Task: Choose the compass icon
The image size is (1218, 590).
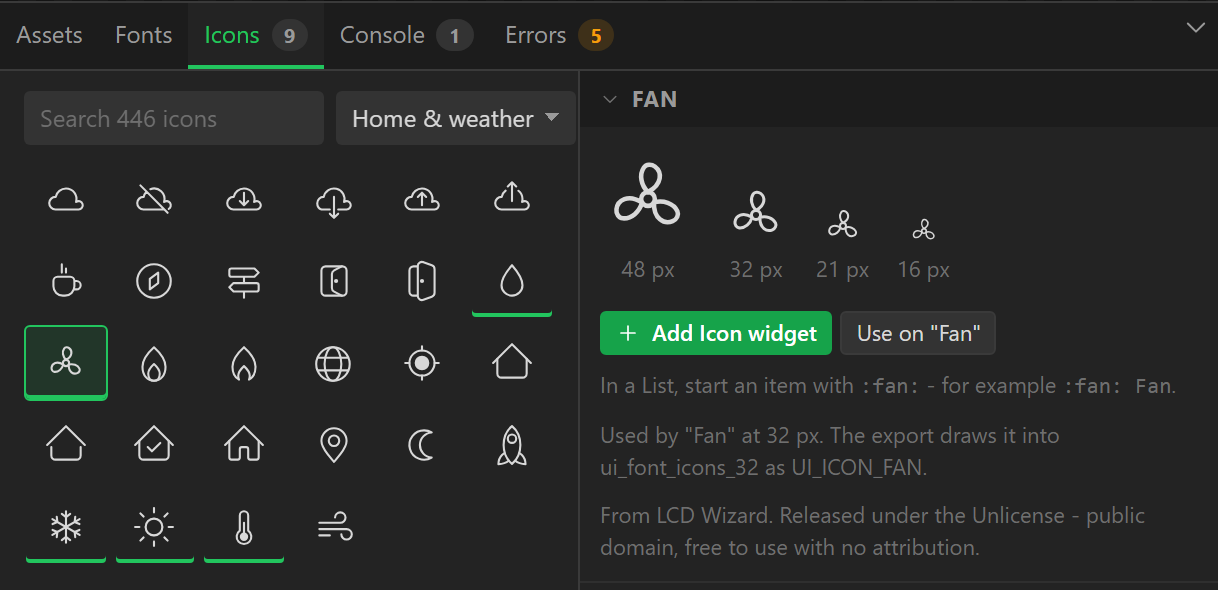Action: point(154,282)
